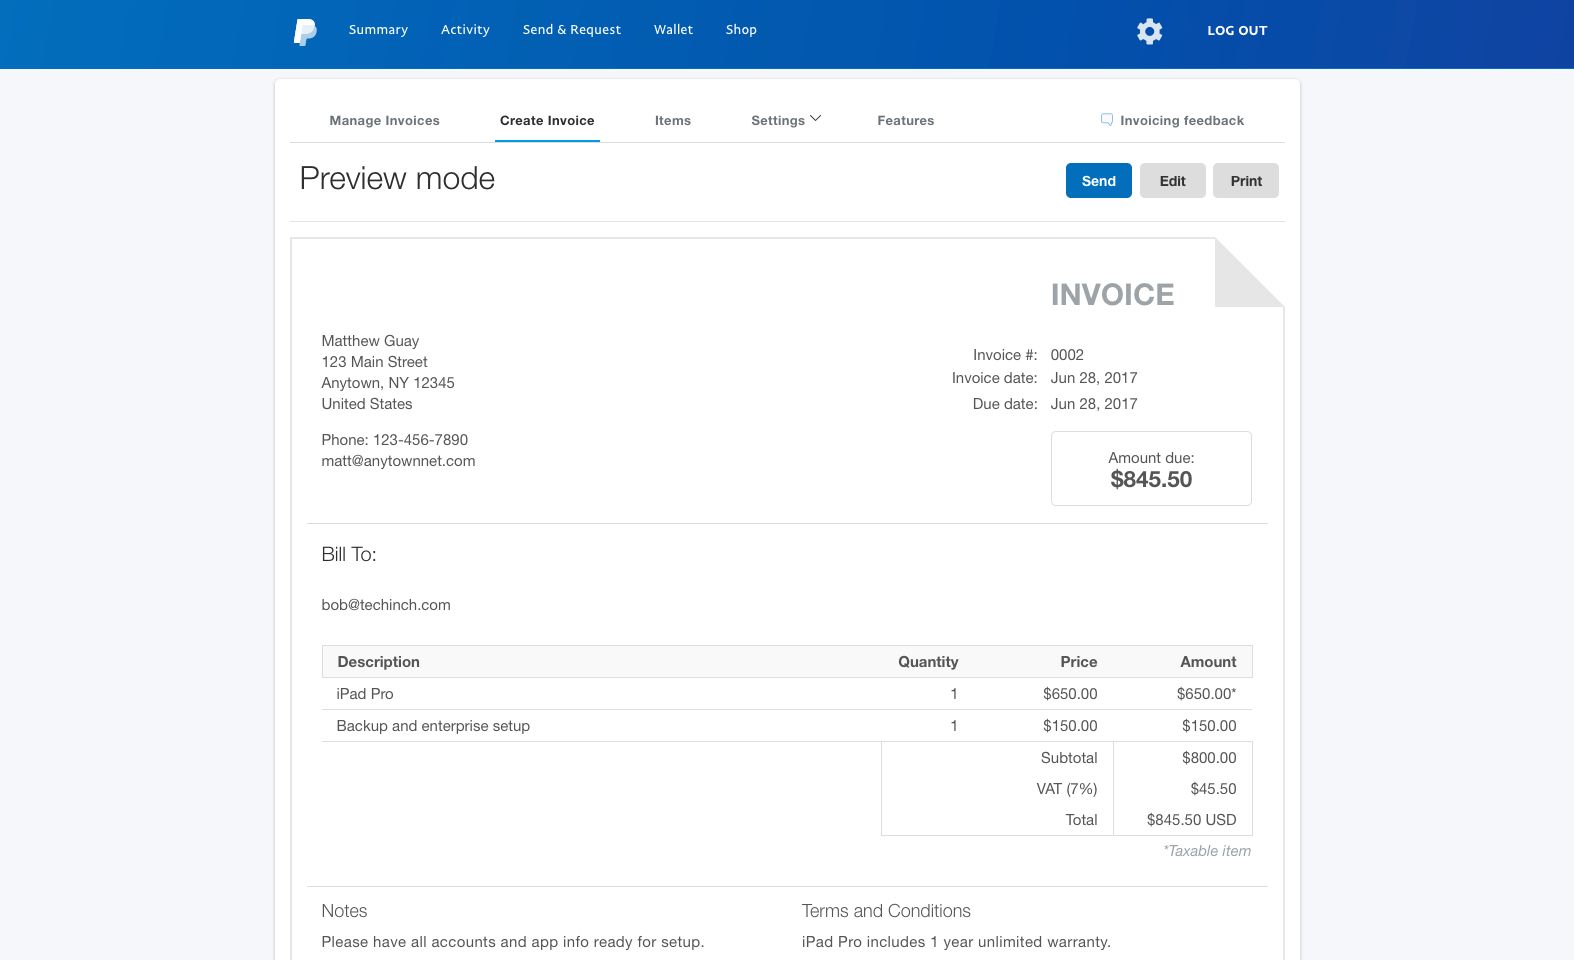Click the Amount due $845.50 box
Screen dimensions: 1574x960
pos(1150,469)
